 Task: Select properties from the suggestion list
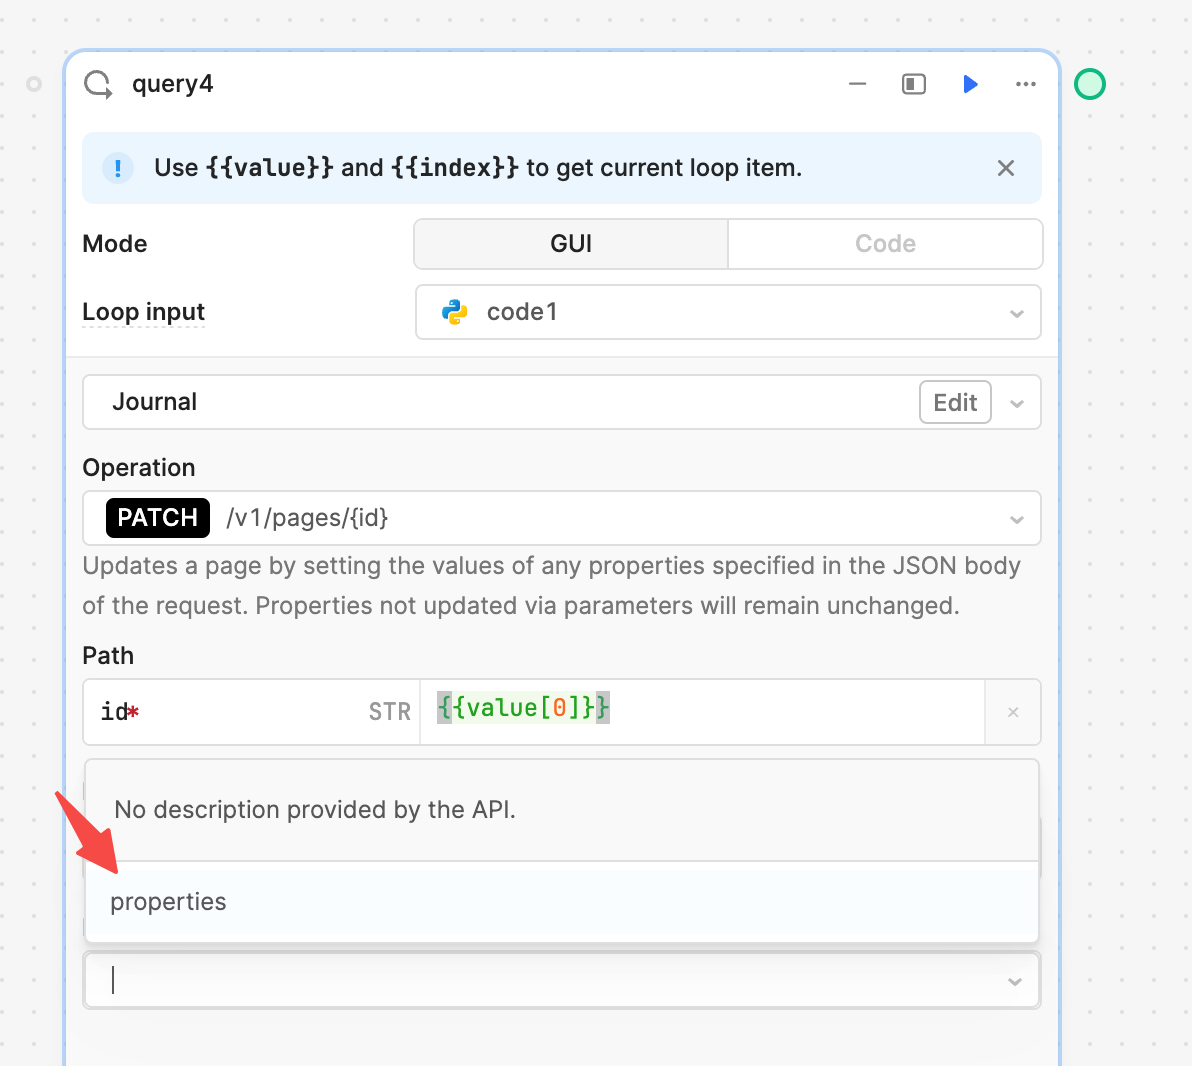click(168, 902)
